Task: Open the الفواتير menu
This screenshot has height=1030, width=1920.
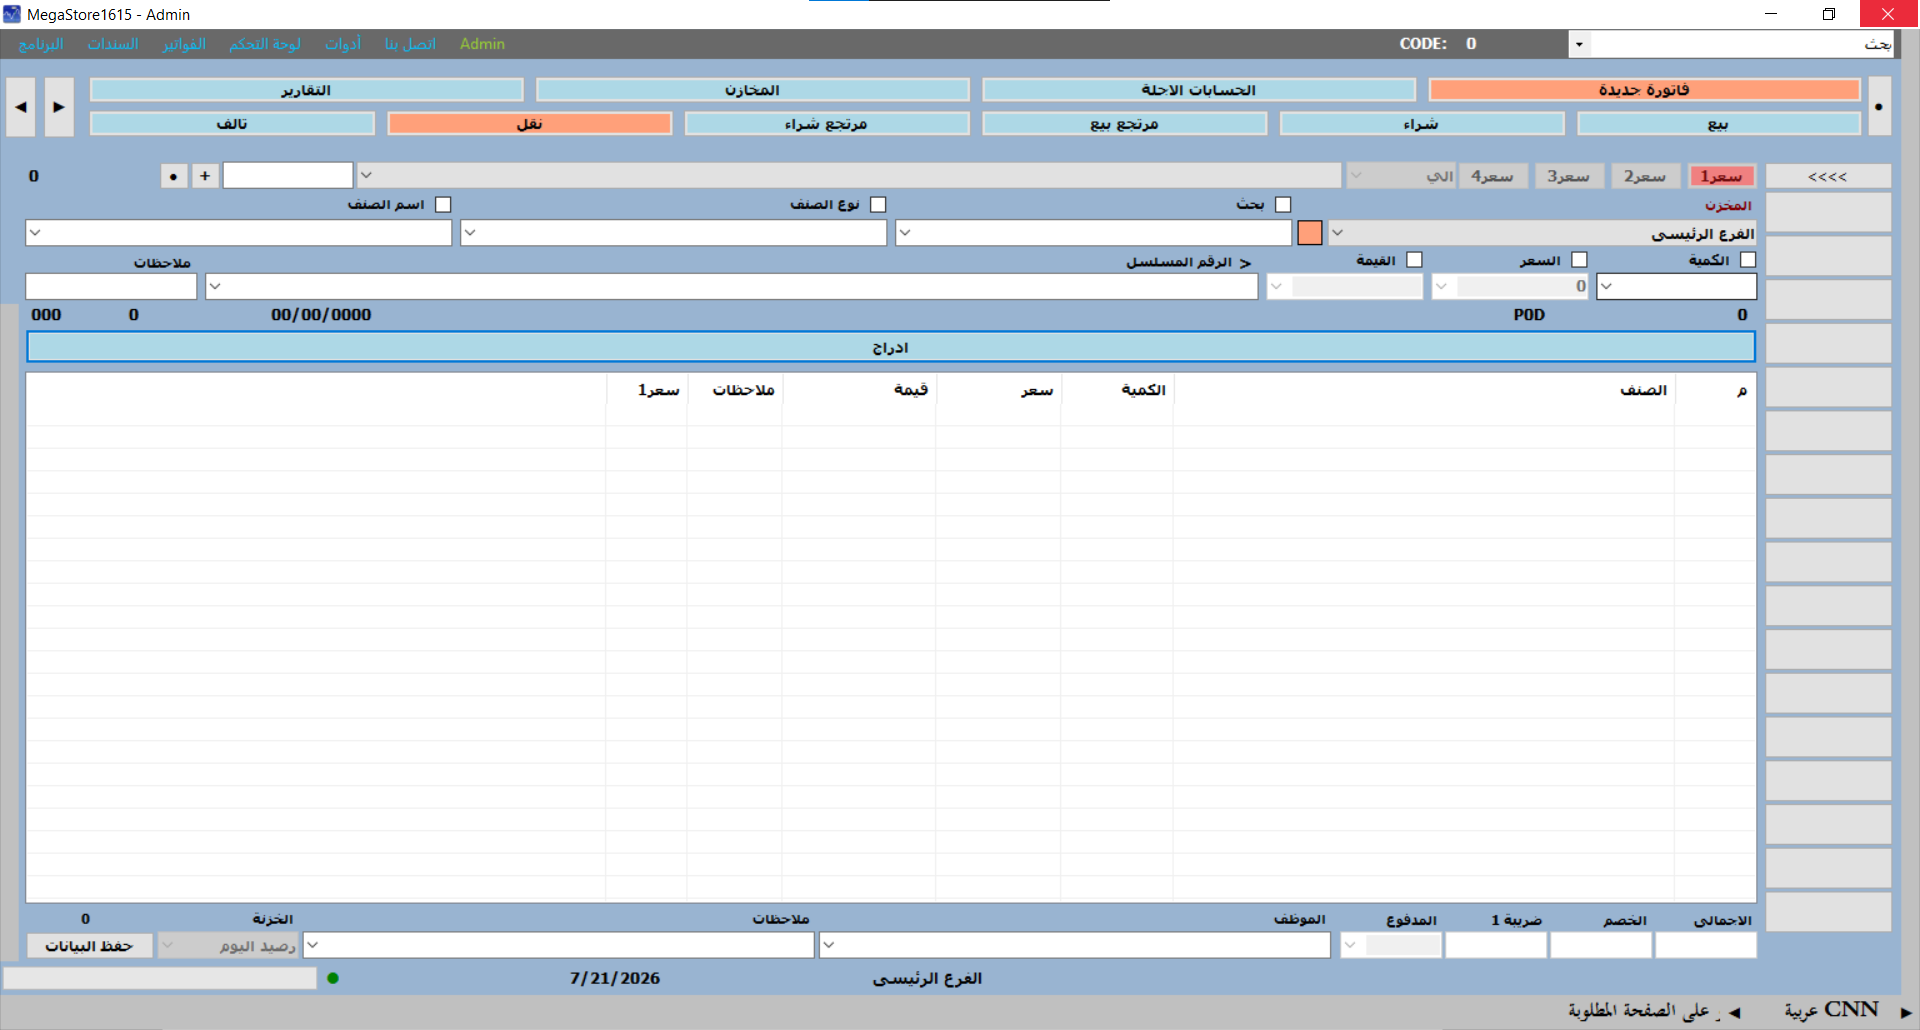Action: point(184,44)
